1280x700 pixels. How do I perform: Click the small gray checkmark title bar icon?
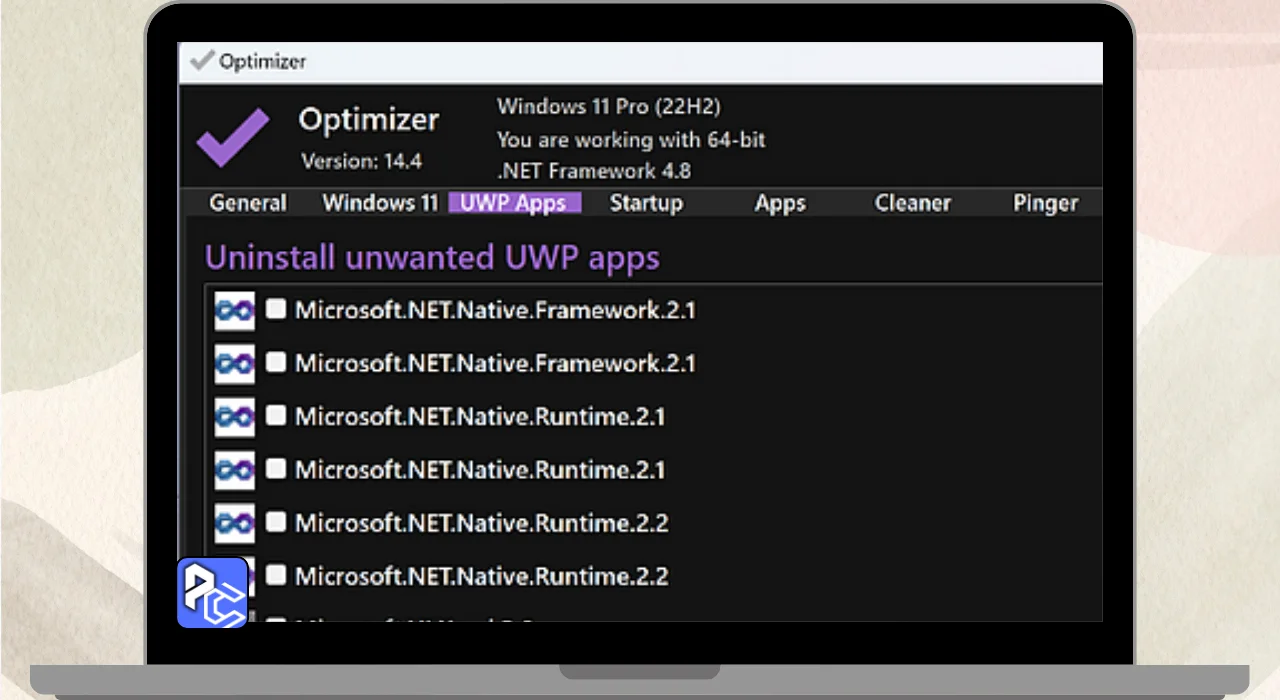[201, 61]
